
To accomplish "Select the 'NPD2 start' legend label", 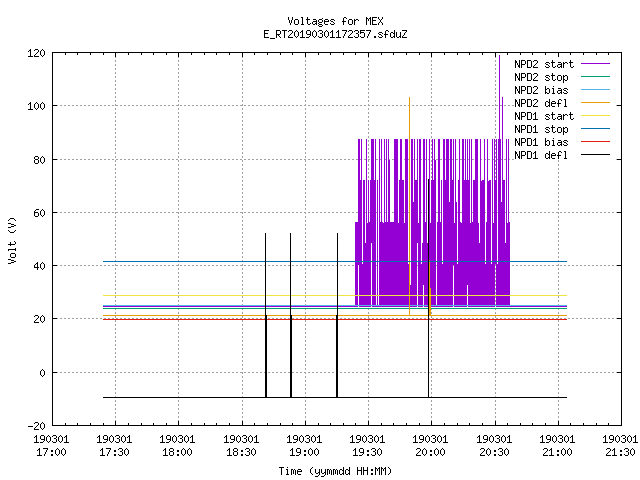I will [x=544, y=64].
